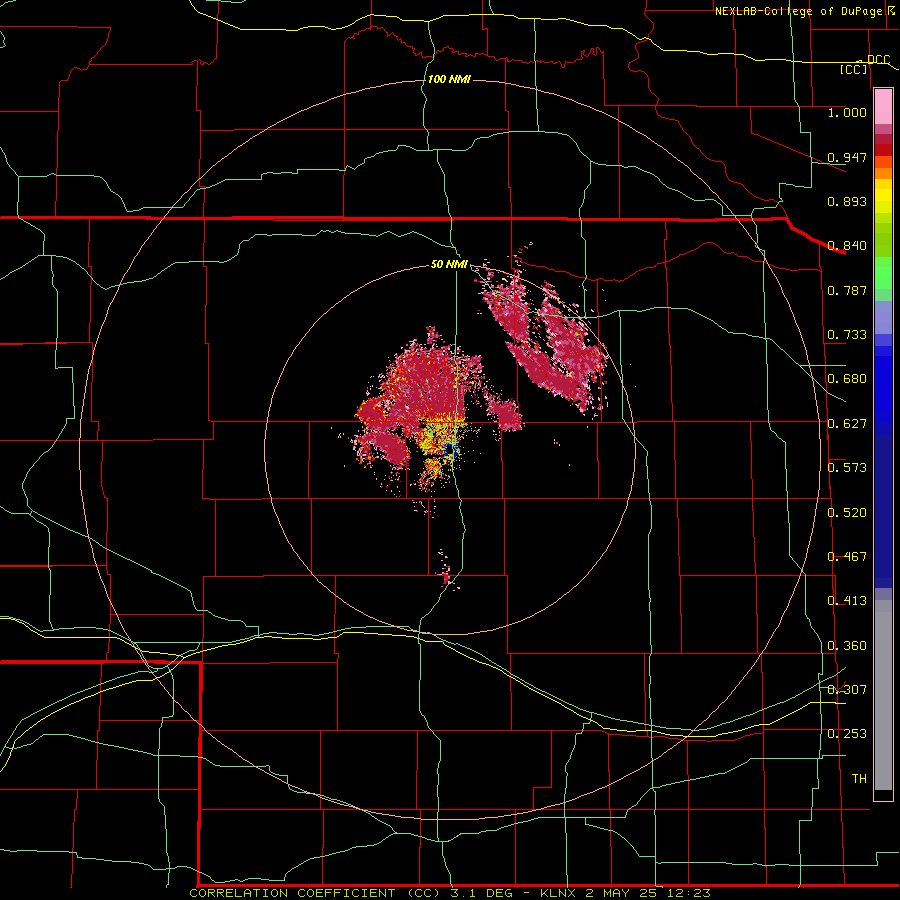Click the Correlation Coefficient caption at the bottom
This screenshot has width=900, height=900.
(450, 893)
